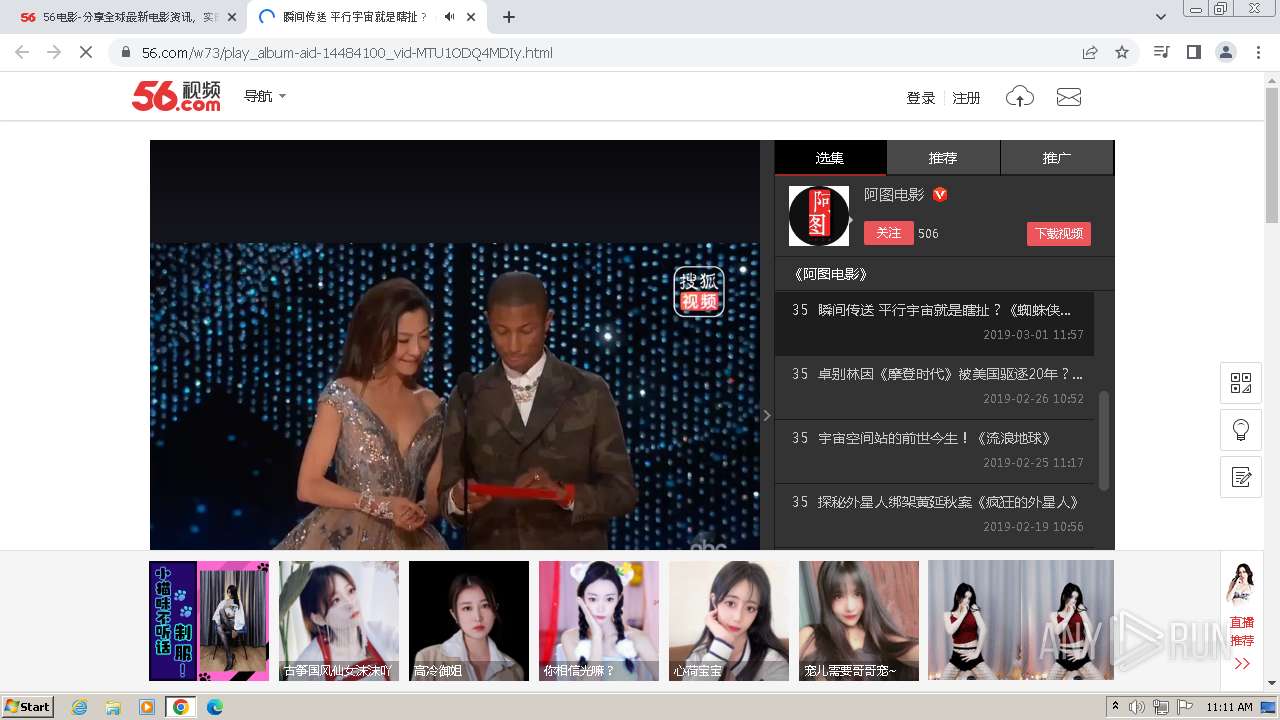Mute the playing tab audio icon
This screenshot has height=720, width=1280.
tap(449, 17)
